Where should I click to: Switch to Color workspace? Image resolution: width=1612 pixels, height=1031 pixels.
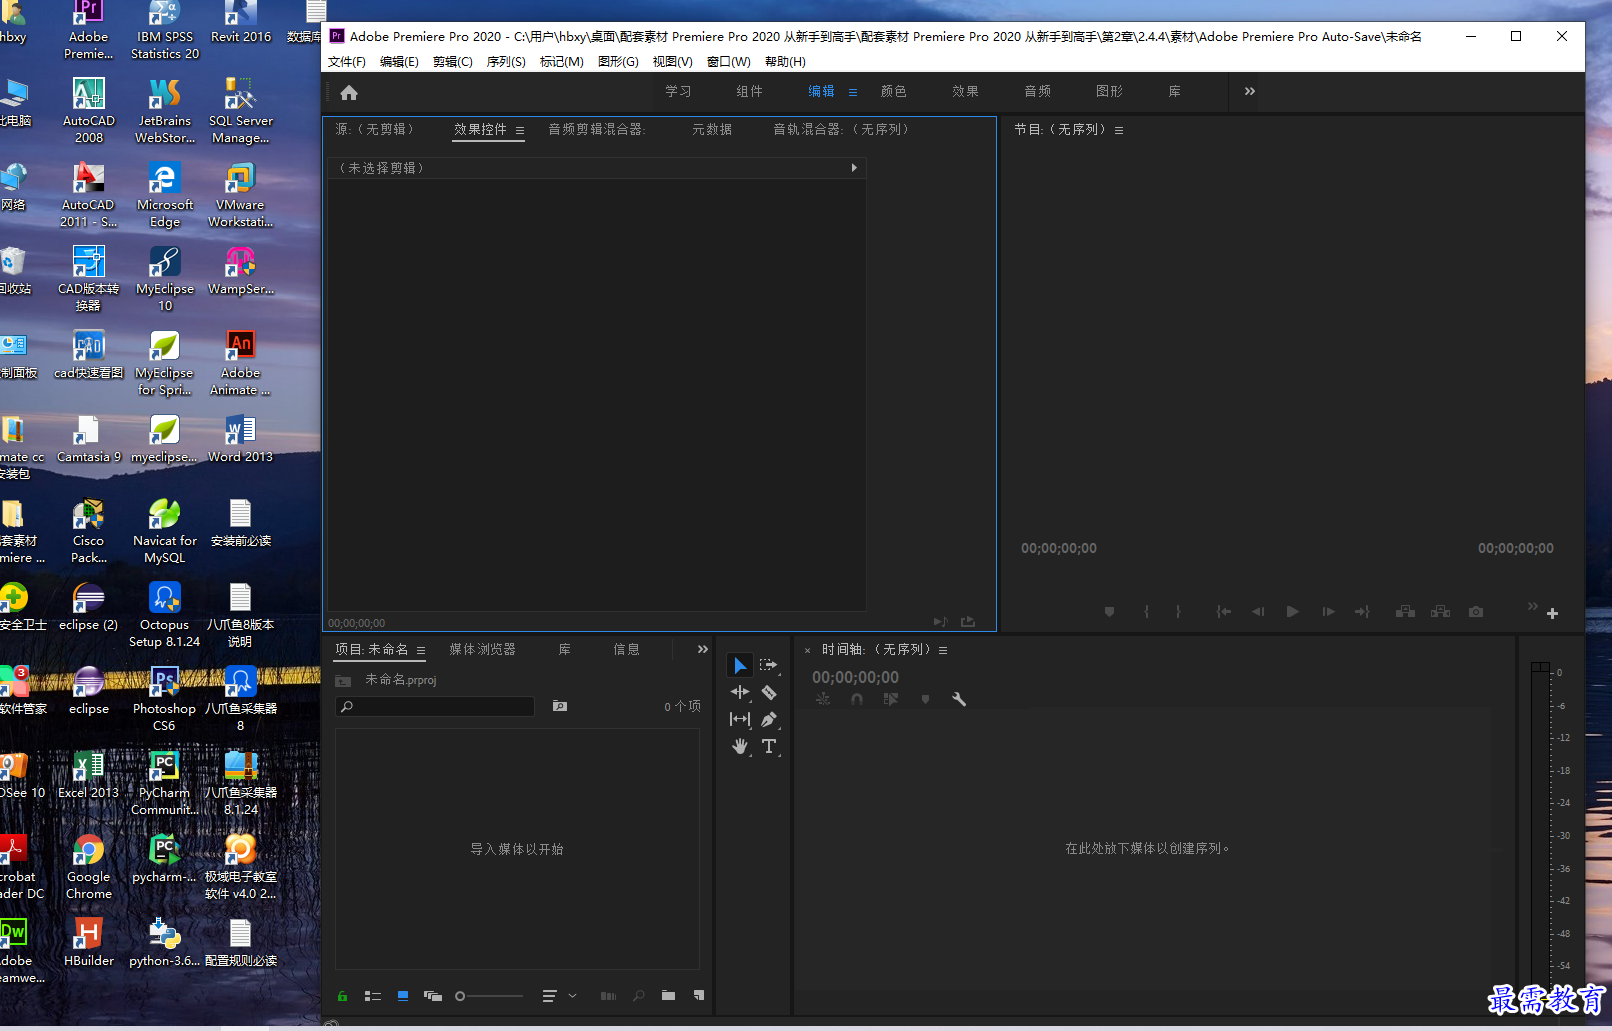pos(894,91)
